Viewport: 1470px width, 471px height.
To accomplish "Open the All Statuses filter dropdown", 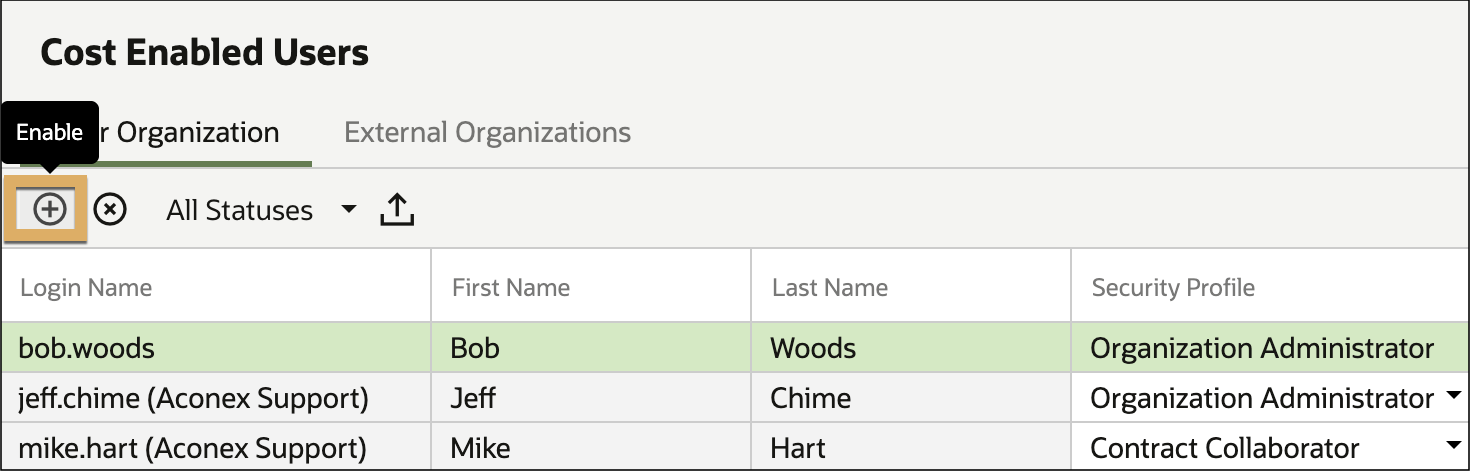I will 261,210.
